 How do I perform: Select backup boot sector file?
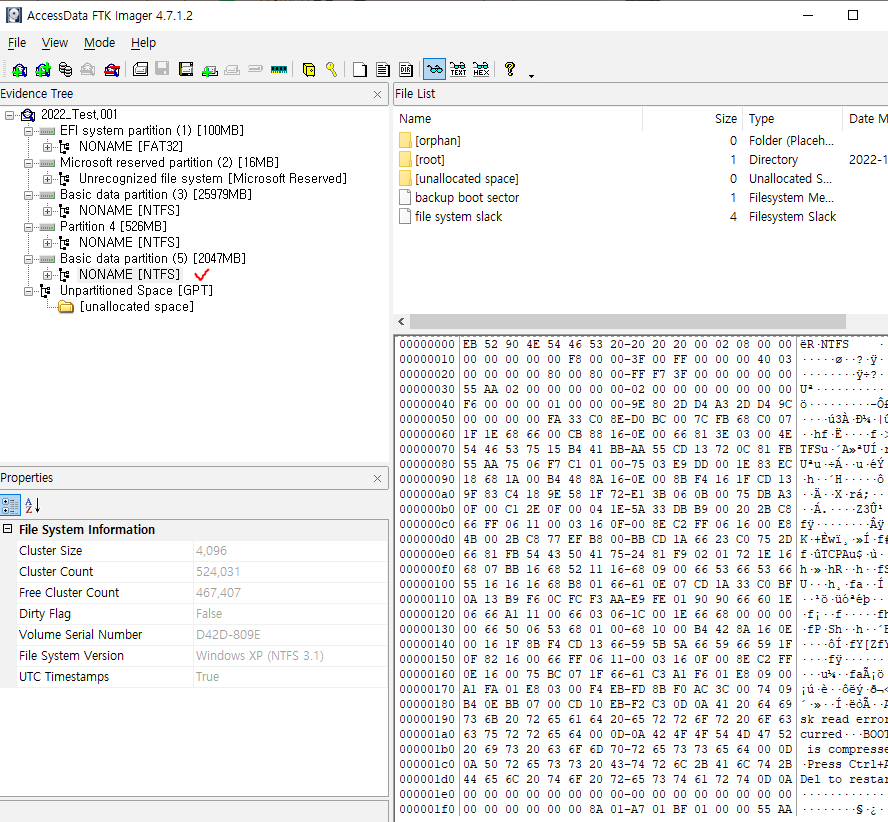[x=467, y=198]
